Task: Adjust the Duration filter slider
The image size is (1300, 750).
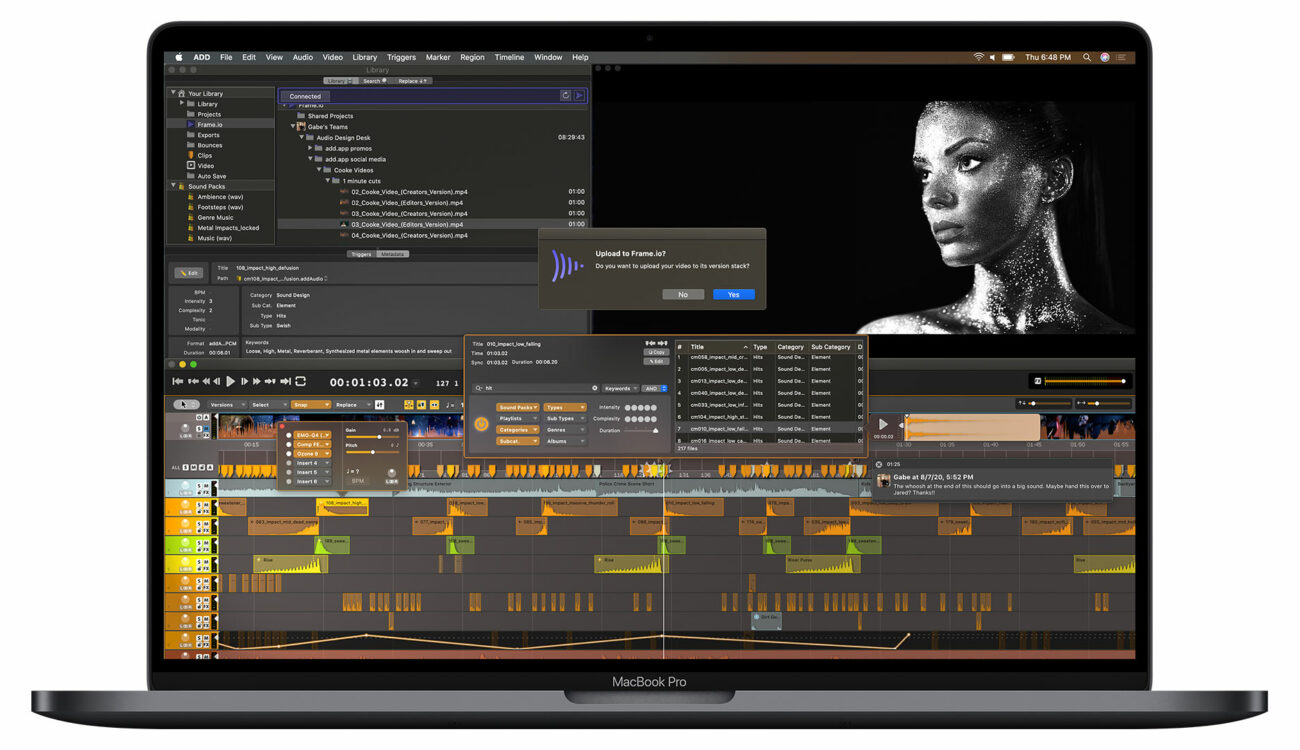Action: 641,430
